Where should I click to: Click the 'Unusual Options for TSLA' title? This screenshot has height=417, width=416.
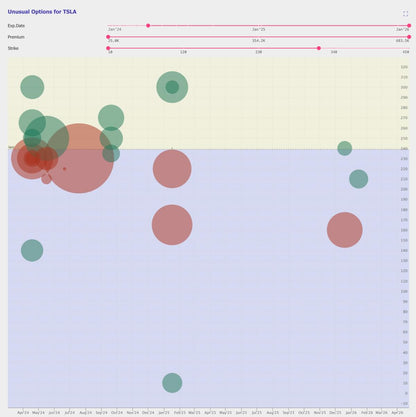pos(42,12)
